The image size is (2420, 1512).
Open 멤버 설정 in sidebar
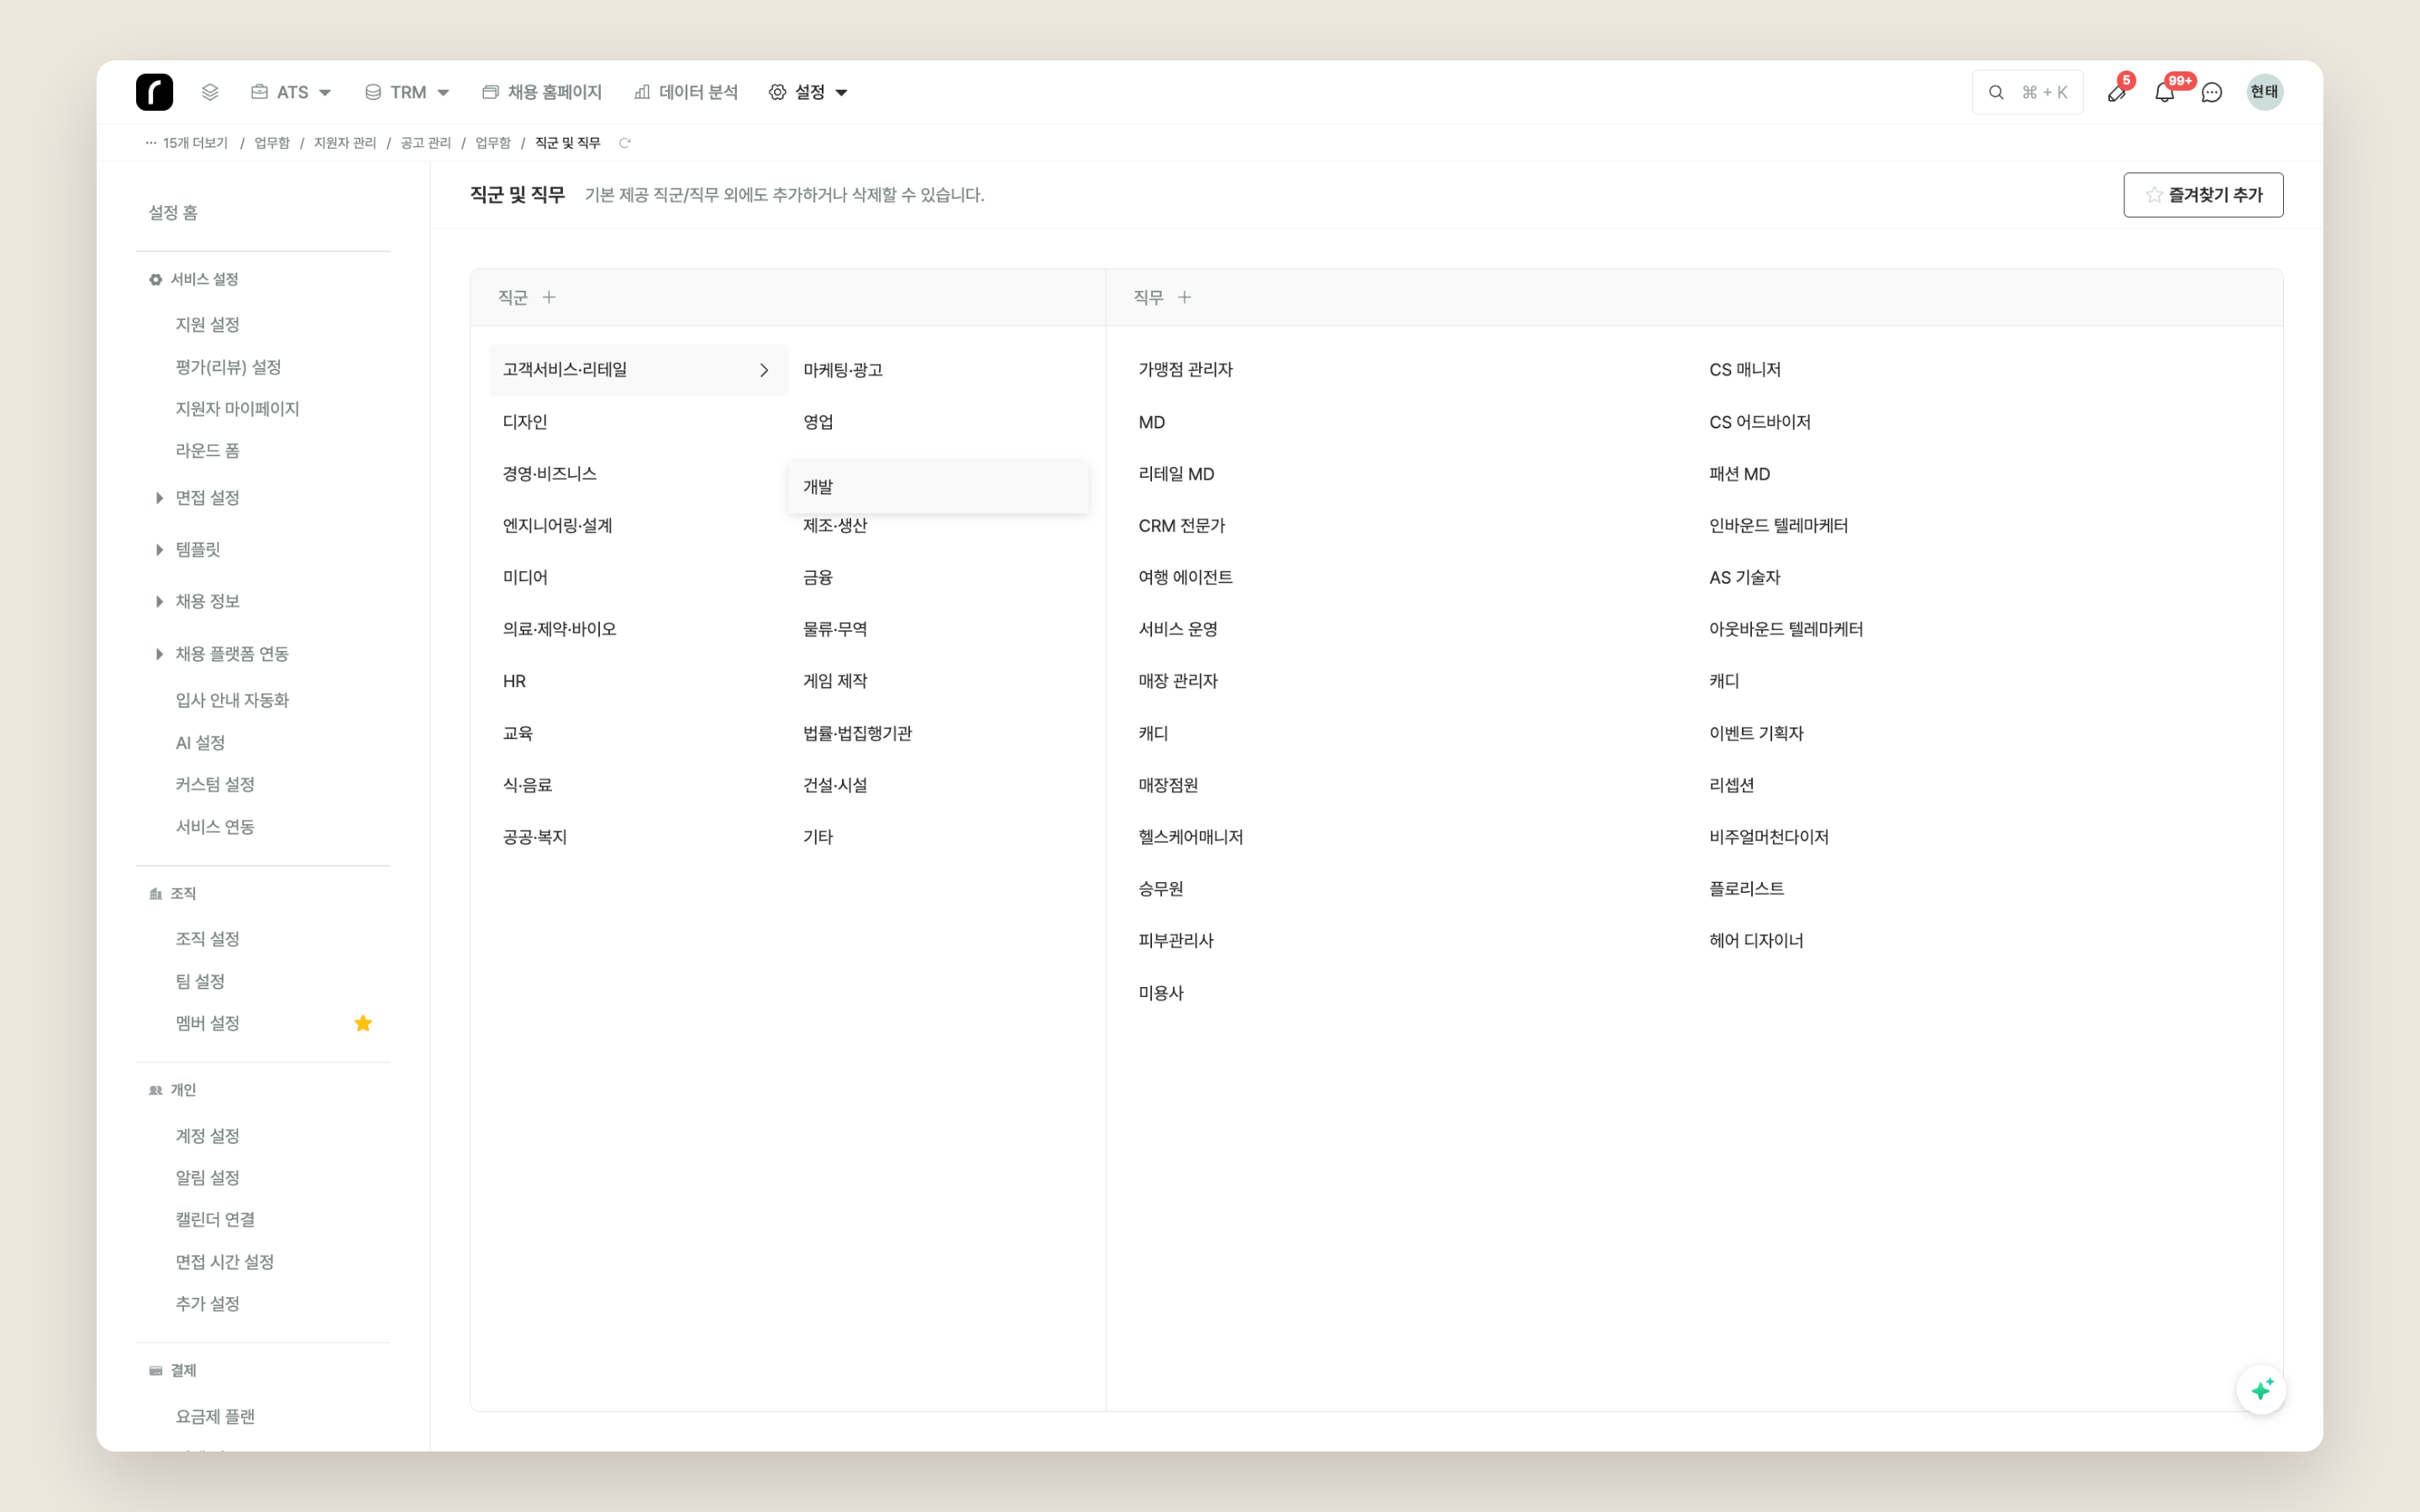(x=208, y=1023)
